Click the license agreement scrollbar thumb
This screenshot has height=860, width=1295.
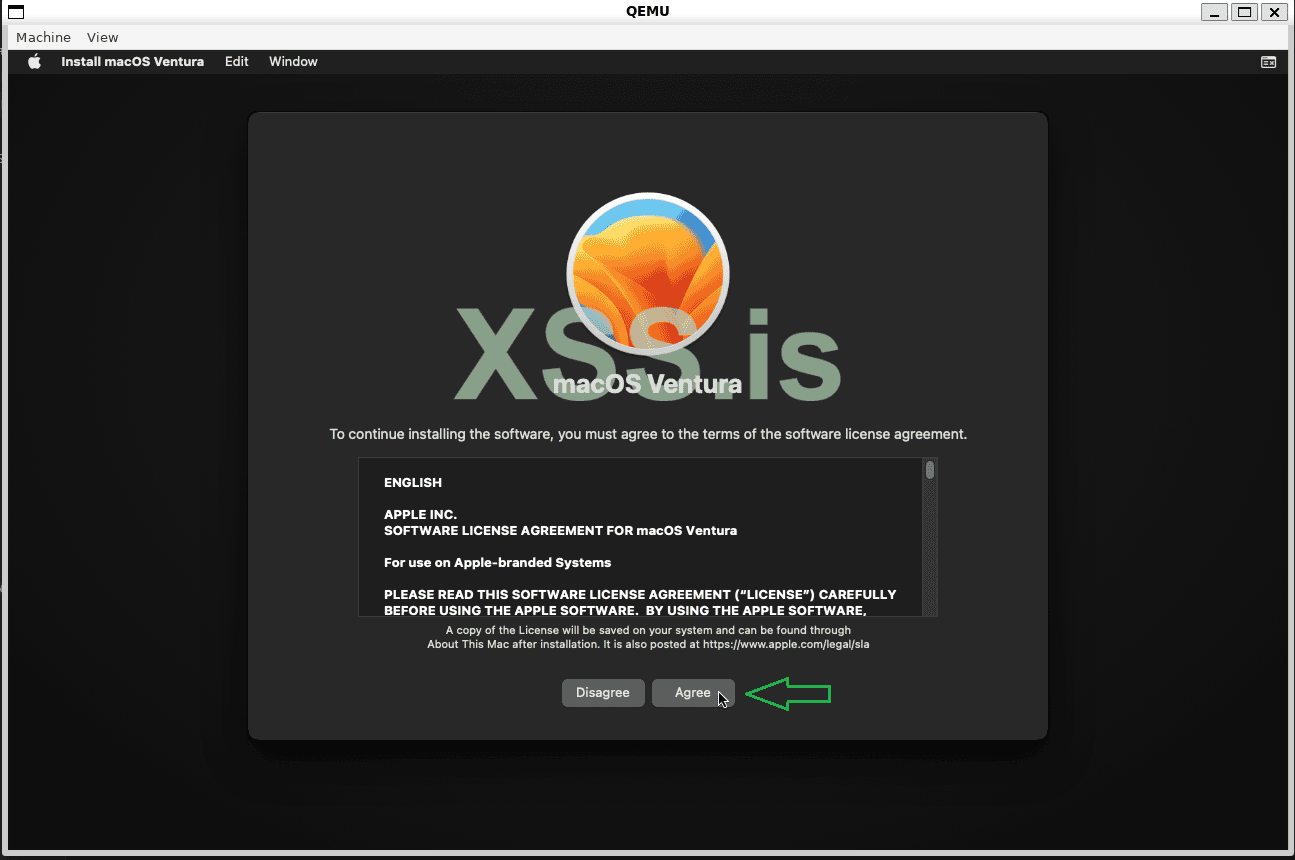(930, 470)
